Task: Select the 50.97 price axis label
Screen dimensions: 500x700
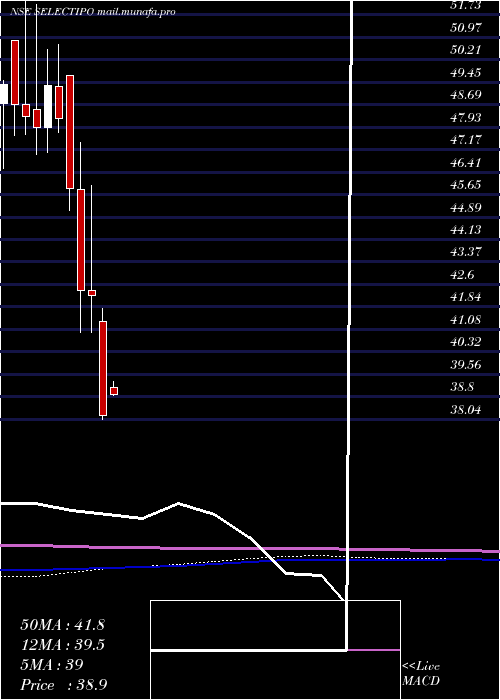Action: point(466,28)
